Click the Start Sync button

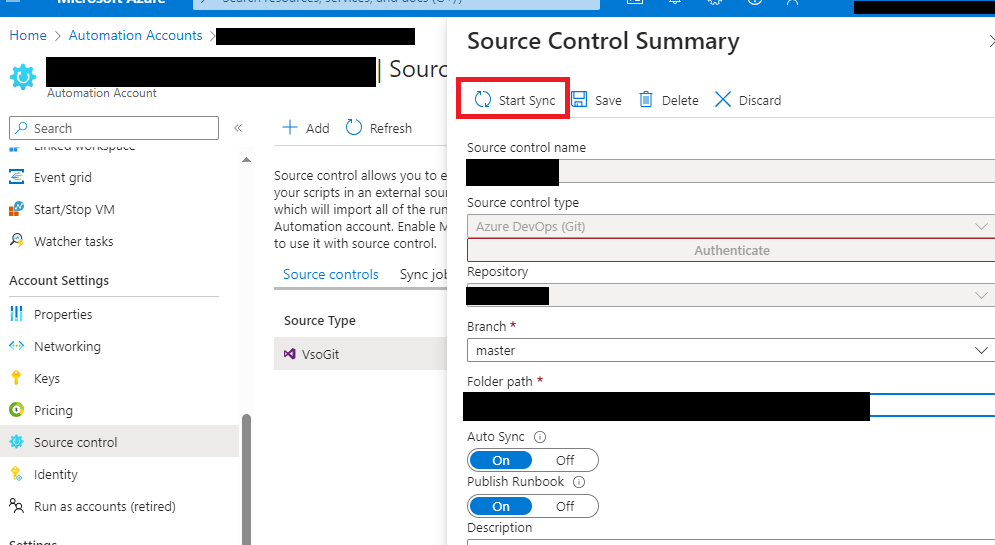(514, 100)
